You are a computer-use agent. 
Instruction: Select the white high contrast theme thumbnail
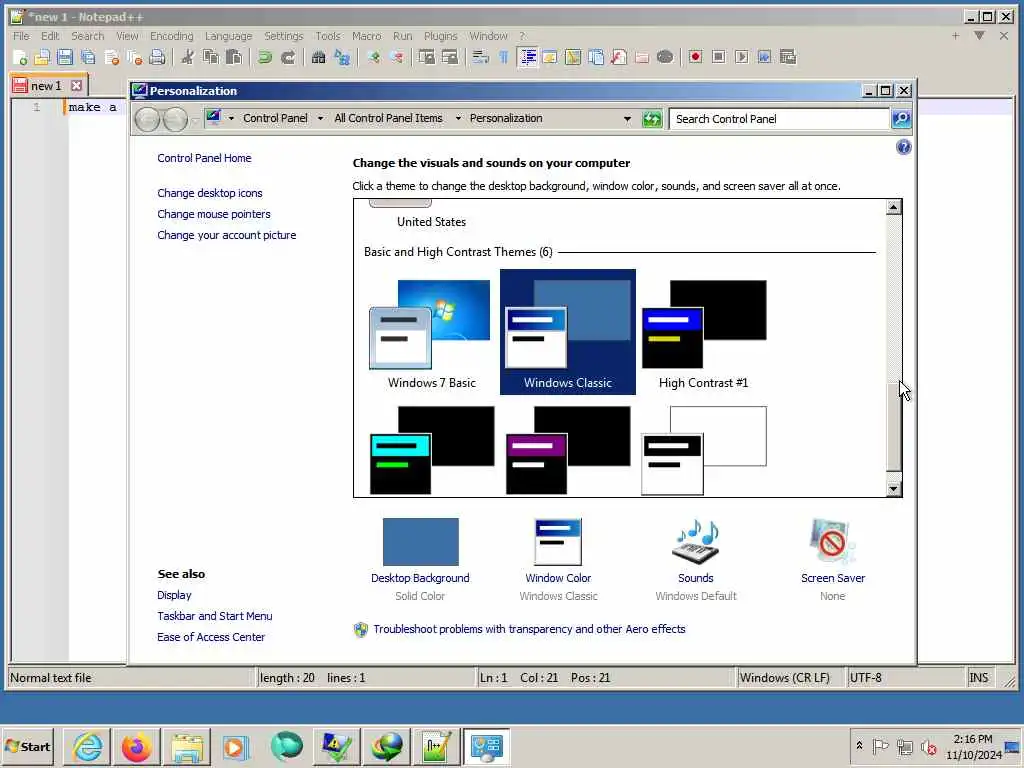(703, 450)
